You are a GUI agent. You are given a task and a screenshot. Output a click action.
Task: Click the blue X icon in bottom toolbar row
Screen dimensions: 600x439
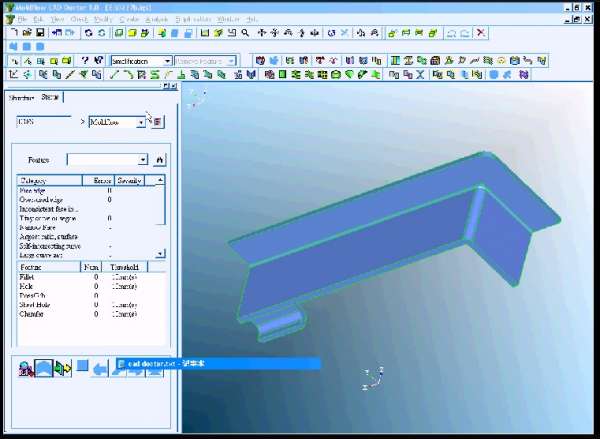[x=420, y=75]
